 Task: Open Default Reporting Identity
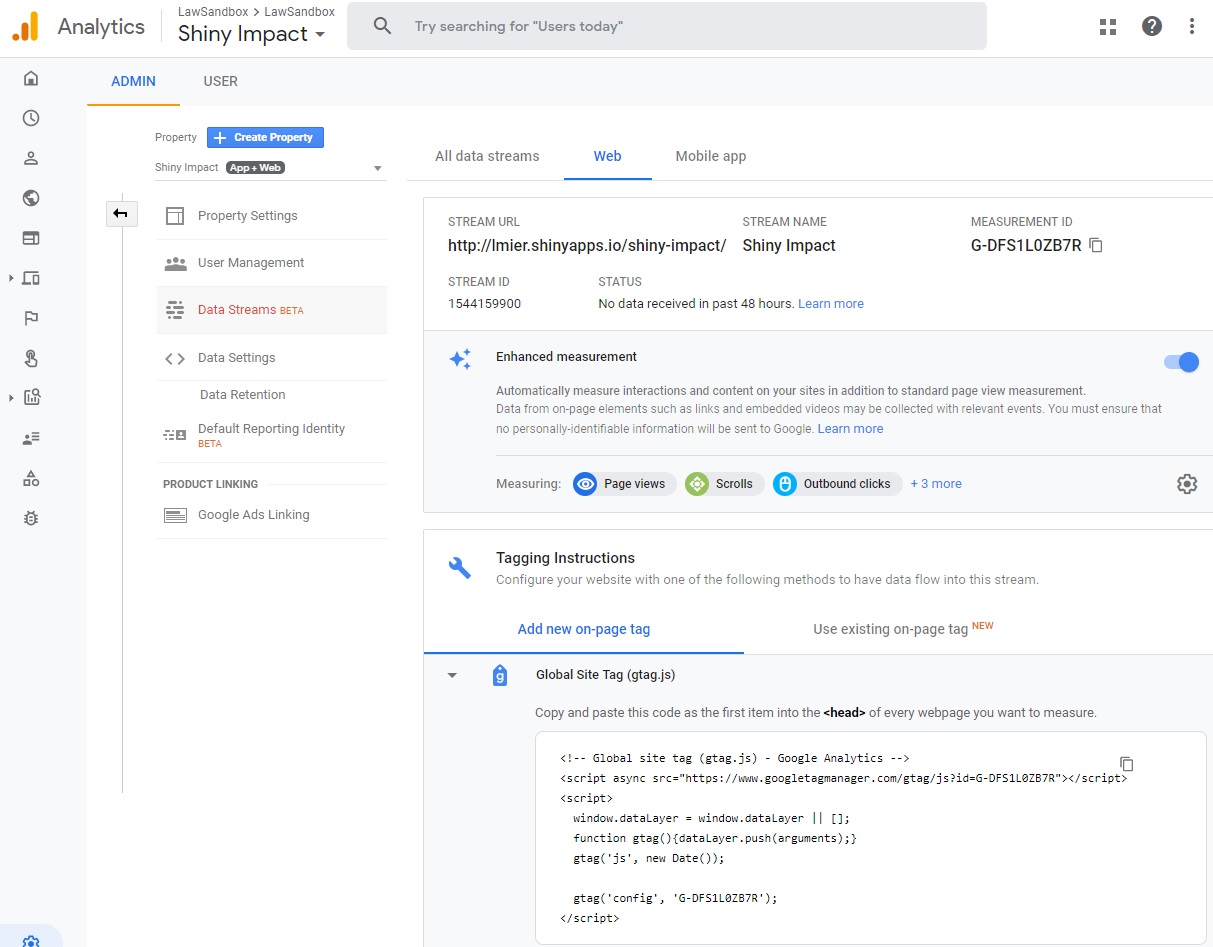272,435
